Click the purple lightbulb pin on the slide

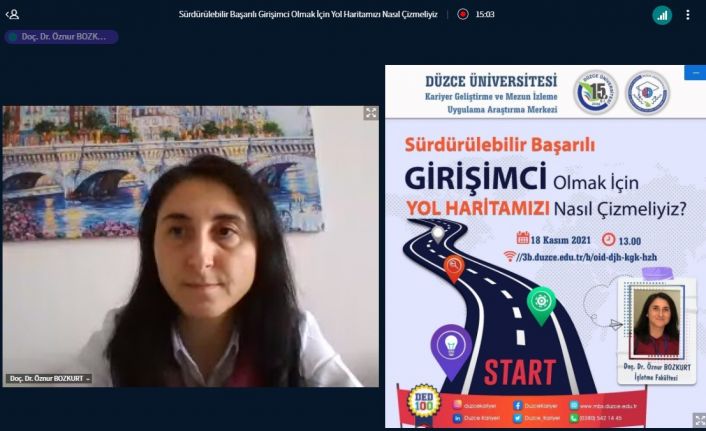(450, 344)
